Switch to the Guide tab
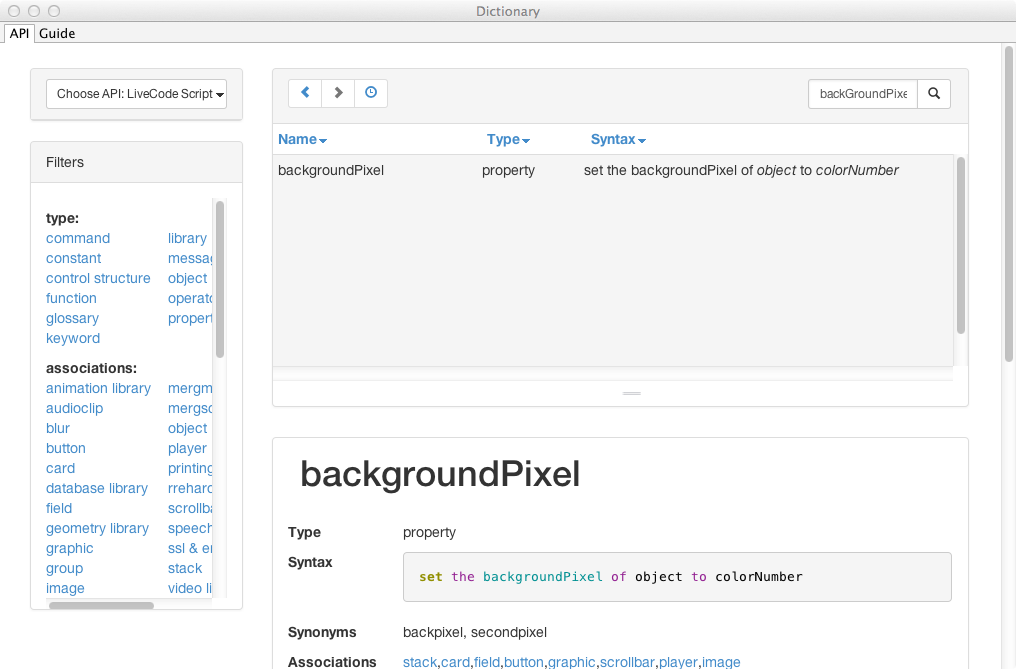 (x=57, y=33)
